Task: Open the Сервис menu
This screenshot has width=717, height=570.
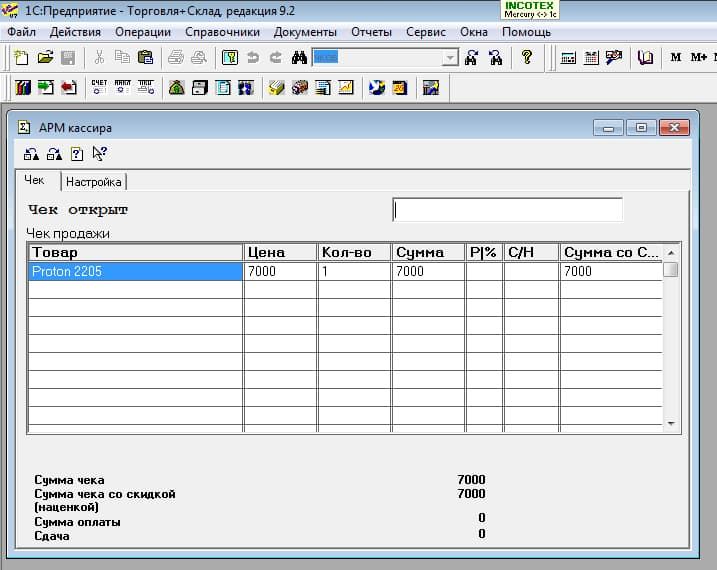Action: point(426,32)
